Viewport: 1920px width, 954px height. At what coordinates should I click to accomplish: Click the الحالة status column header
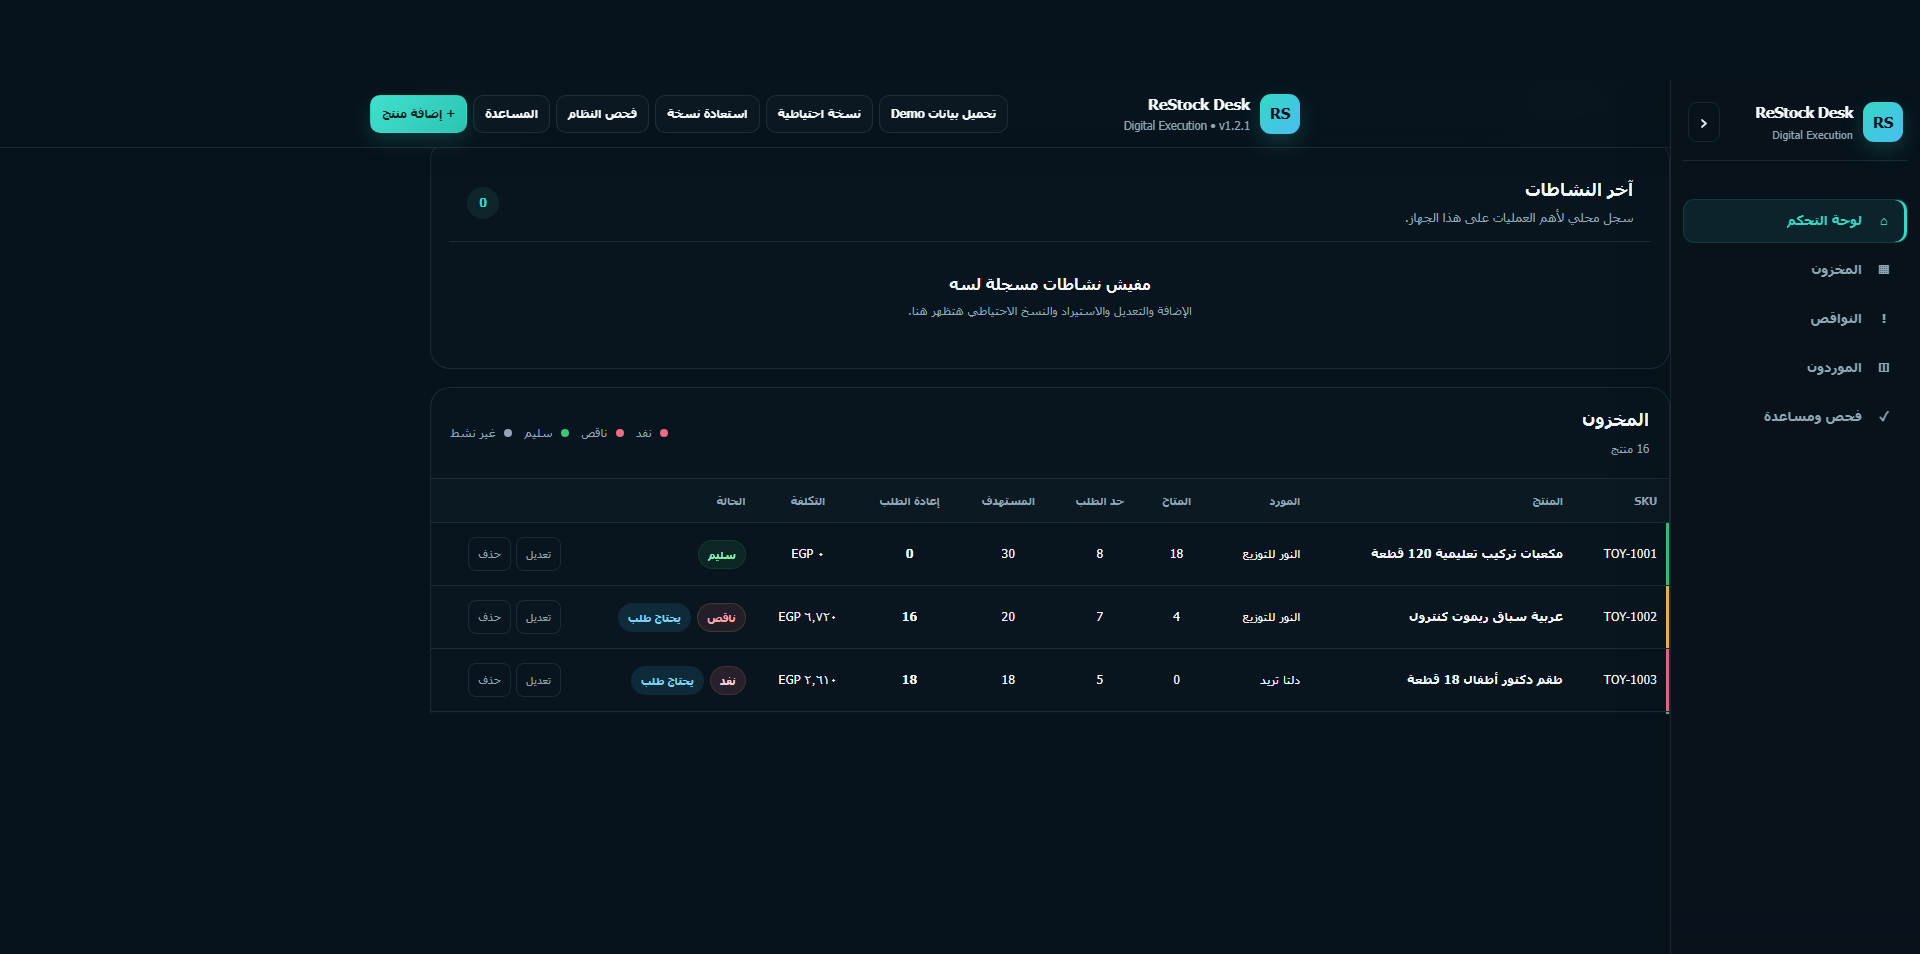(730, 501)
